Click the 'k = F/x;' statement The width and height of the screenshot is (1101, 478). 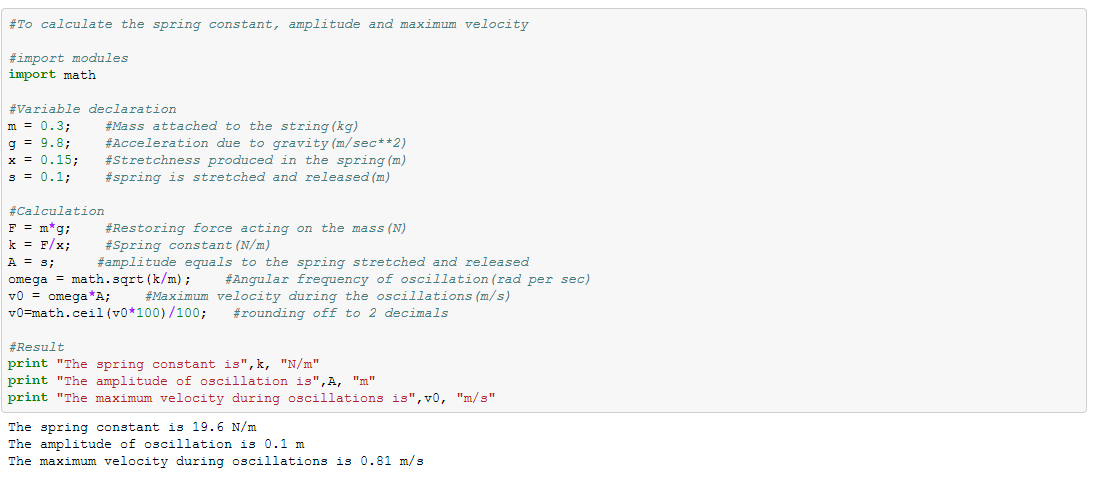(x=39, y=245)
